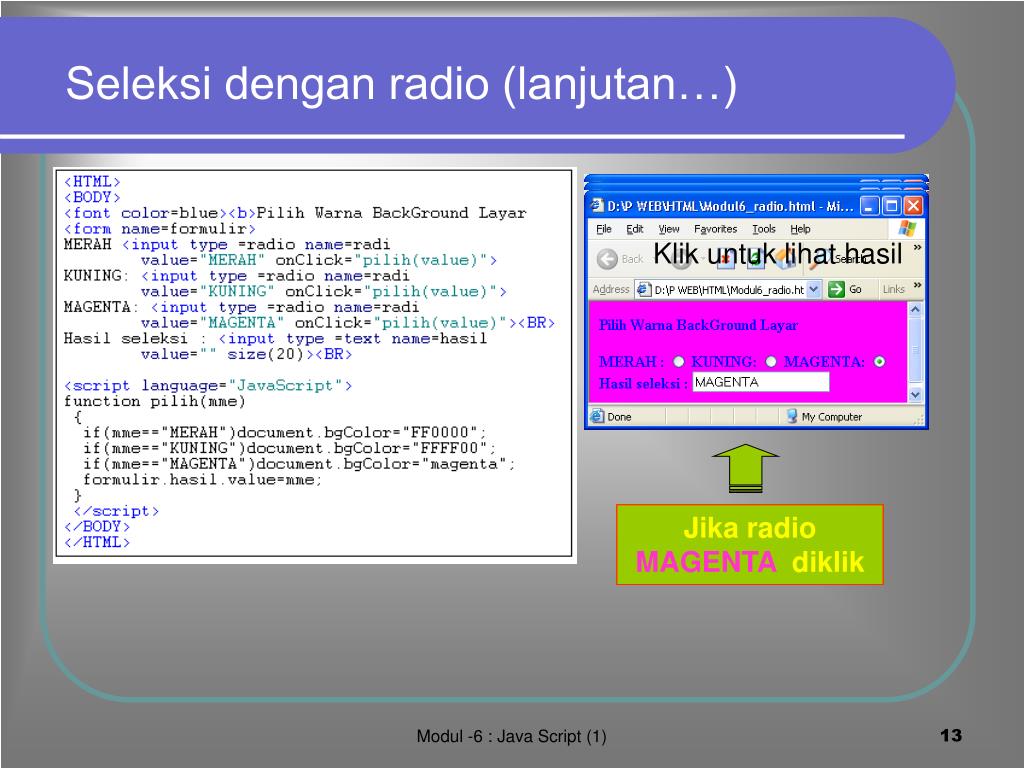The image size is (1024, 768).
Task: Select the MERAH radio button
Action: [x=679, y=362]
